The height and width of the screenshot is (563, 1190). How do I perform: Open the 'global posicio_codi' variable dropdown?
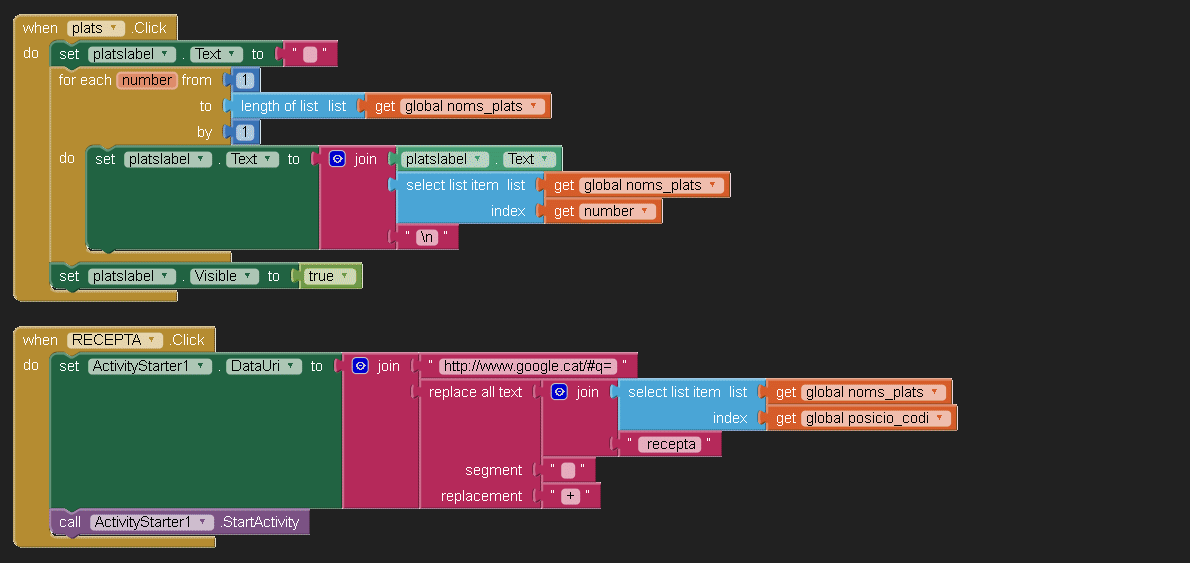874,418
